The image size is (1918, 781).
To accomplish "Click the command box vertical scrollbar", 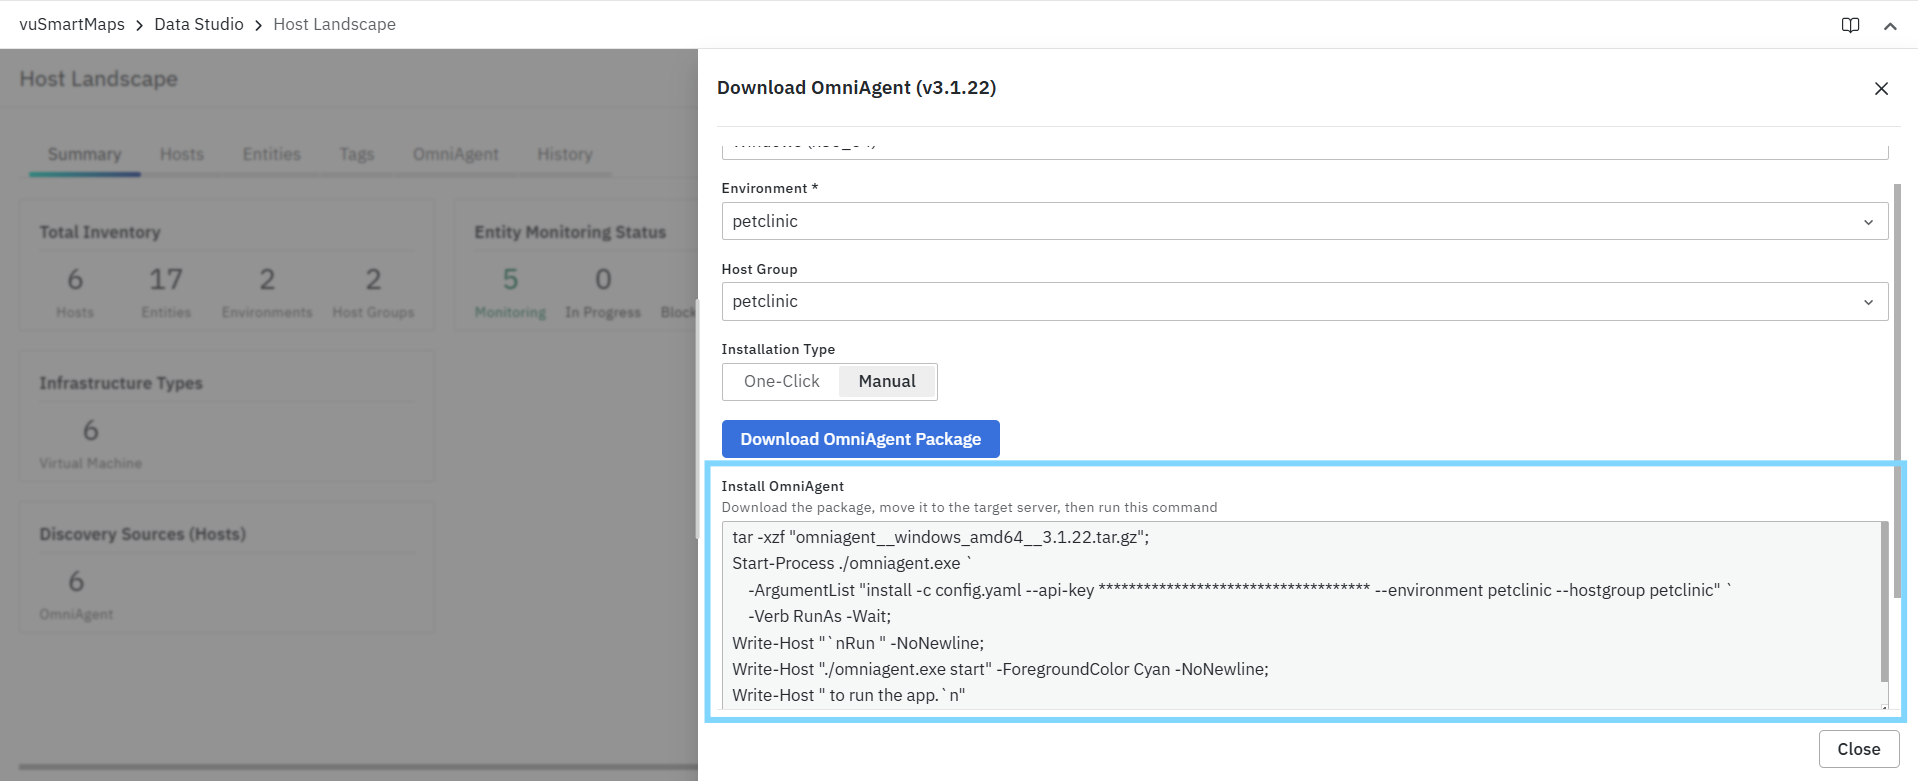I will pos(1884,600).
